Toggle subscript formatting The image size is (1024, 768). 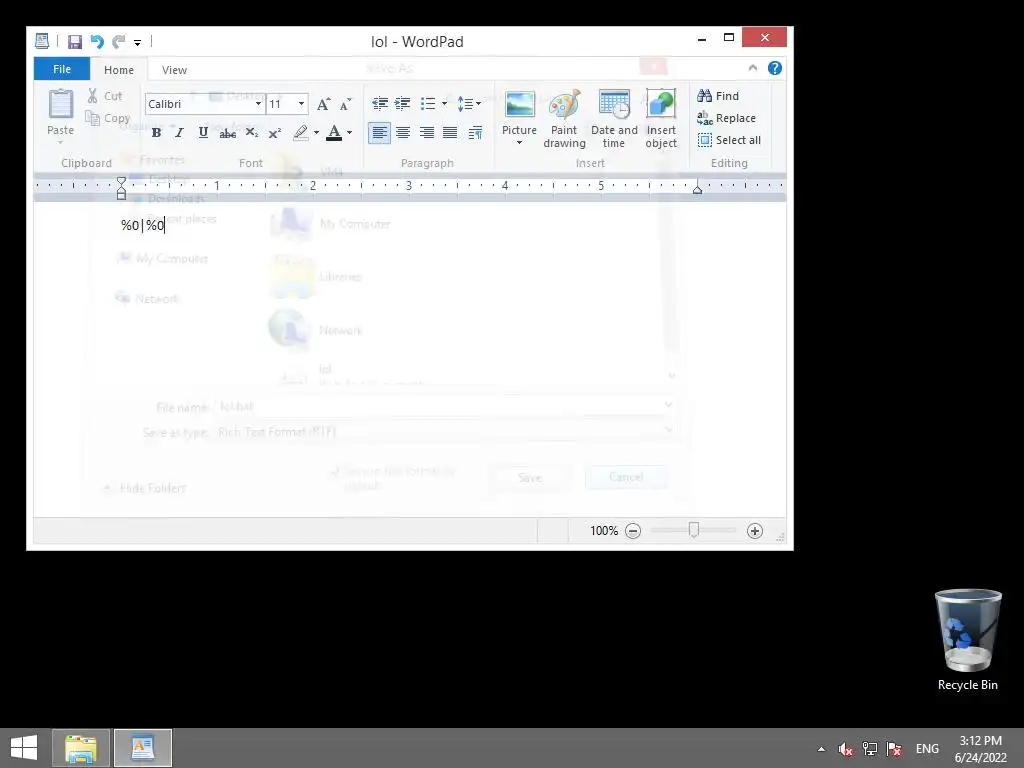[251, 133]
